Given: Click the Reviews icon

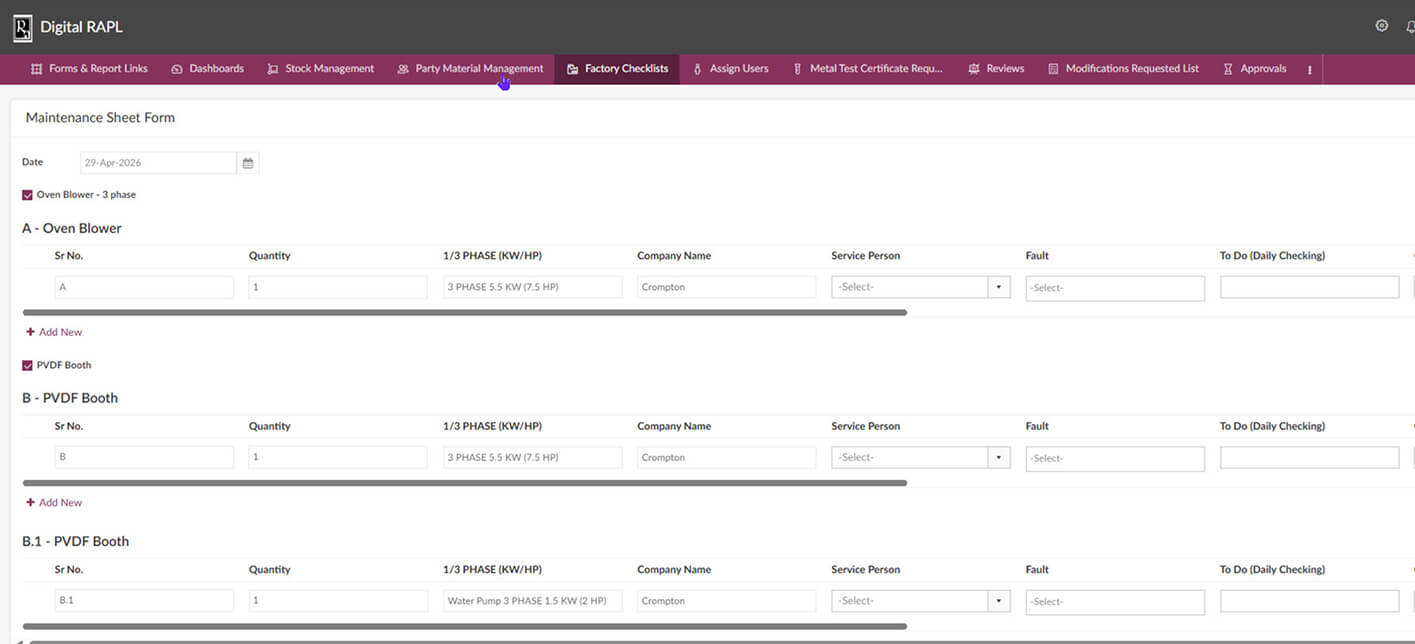Looking at the screenshot, I should [x=974, y=69].
